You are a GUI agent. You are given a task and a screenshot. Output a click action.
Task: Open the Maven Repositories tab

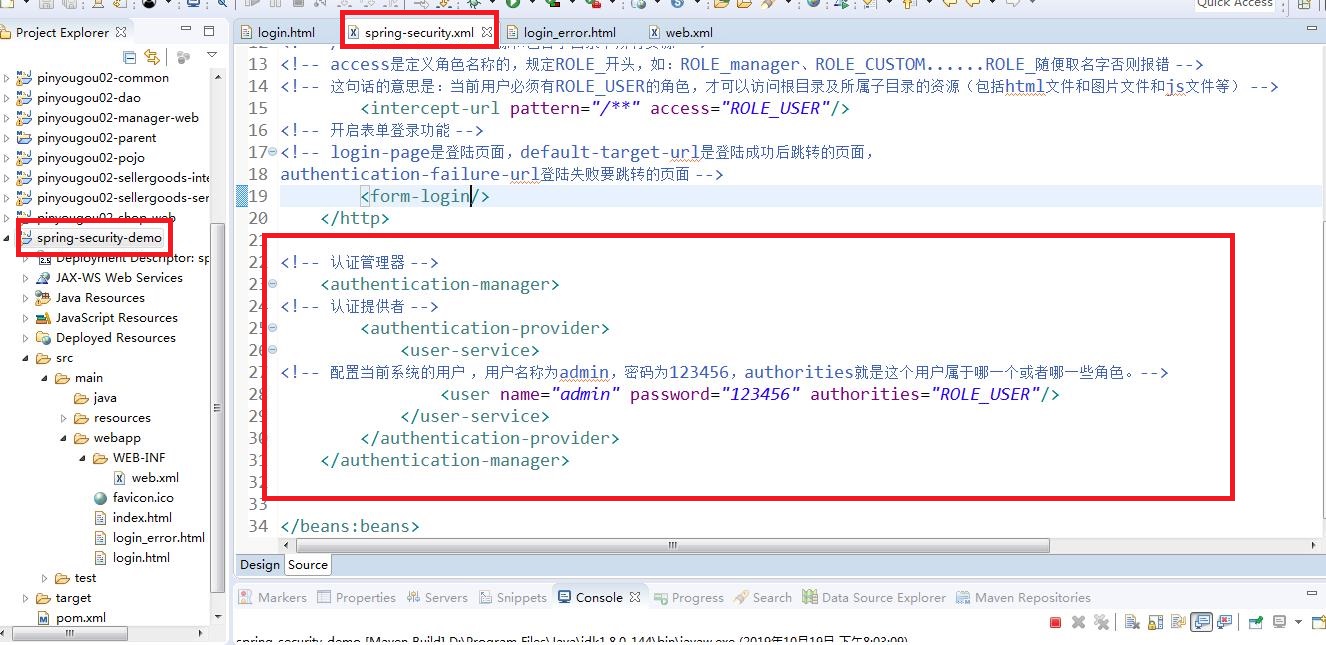click(1024, 597)
